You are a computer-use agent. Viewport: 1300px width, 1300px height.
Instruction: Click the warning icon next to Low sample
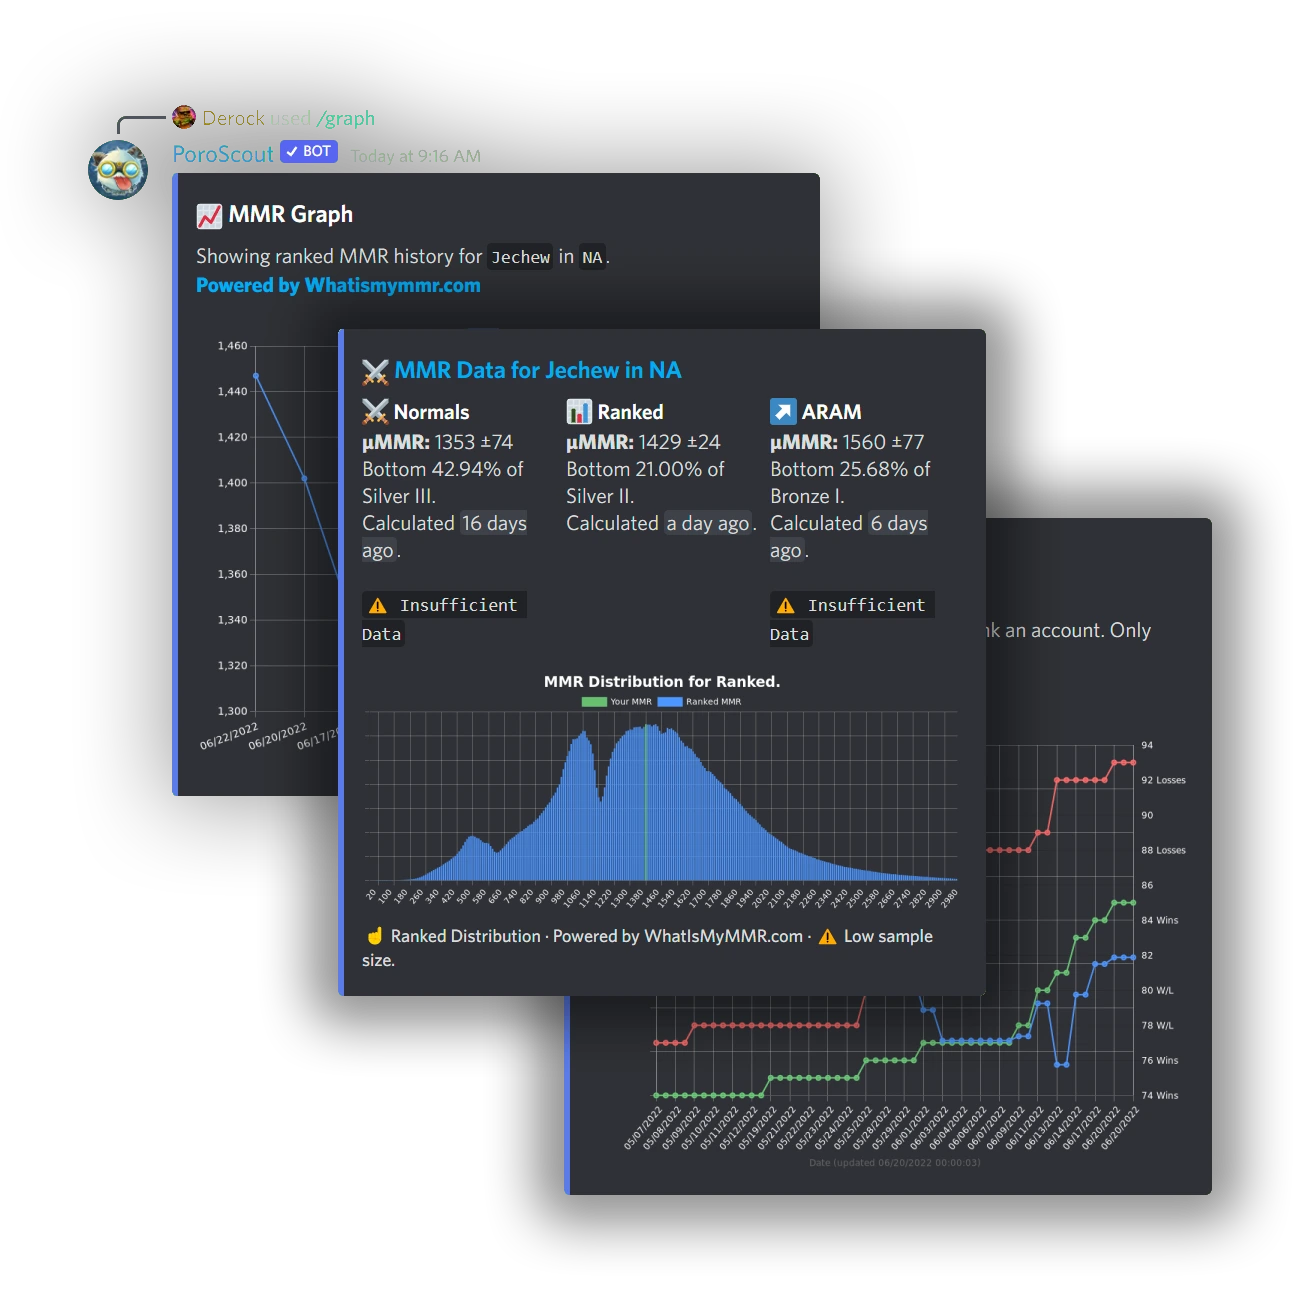(x=826, y=936)
